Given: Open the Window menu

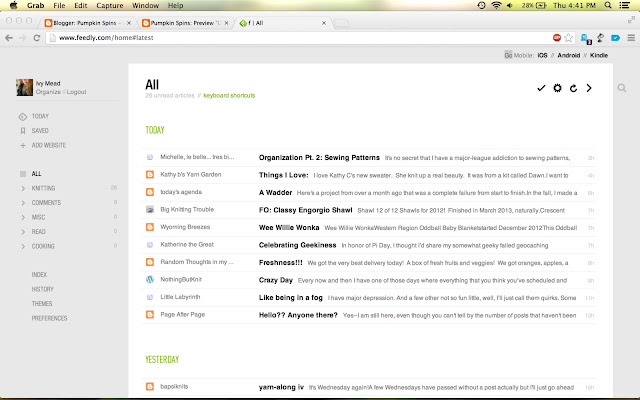Looking at the screenshot, I should point(145,5).
